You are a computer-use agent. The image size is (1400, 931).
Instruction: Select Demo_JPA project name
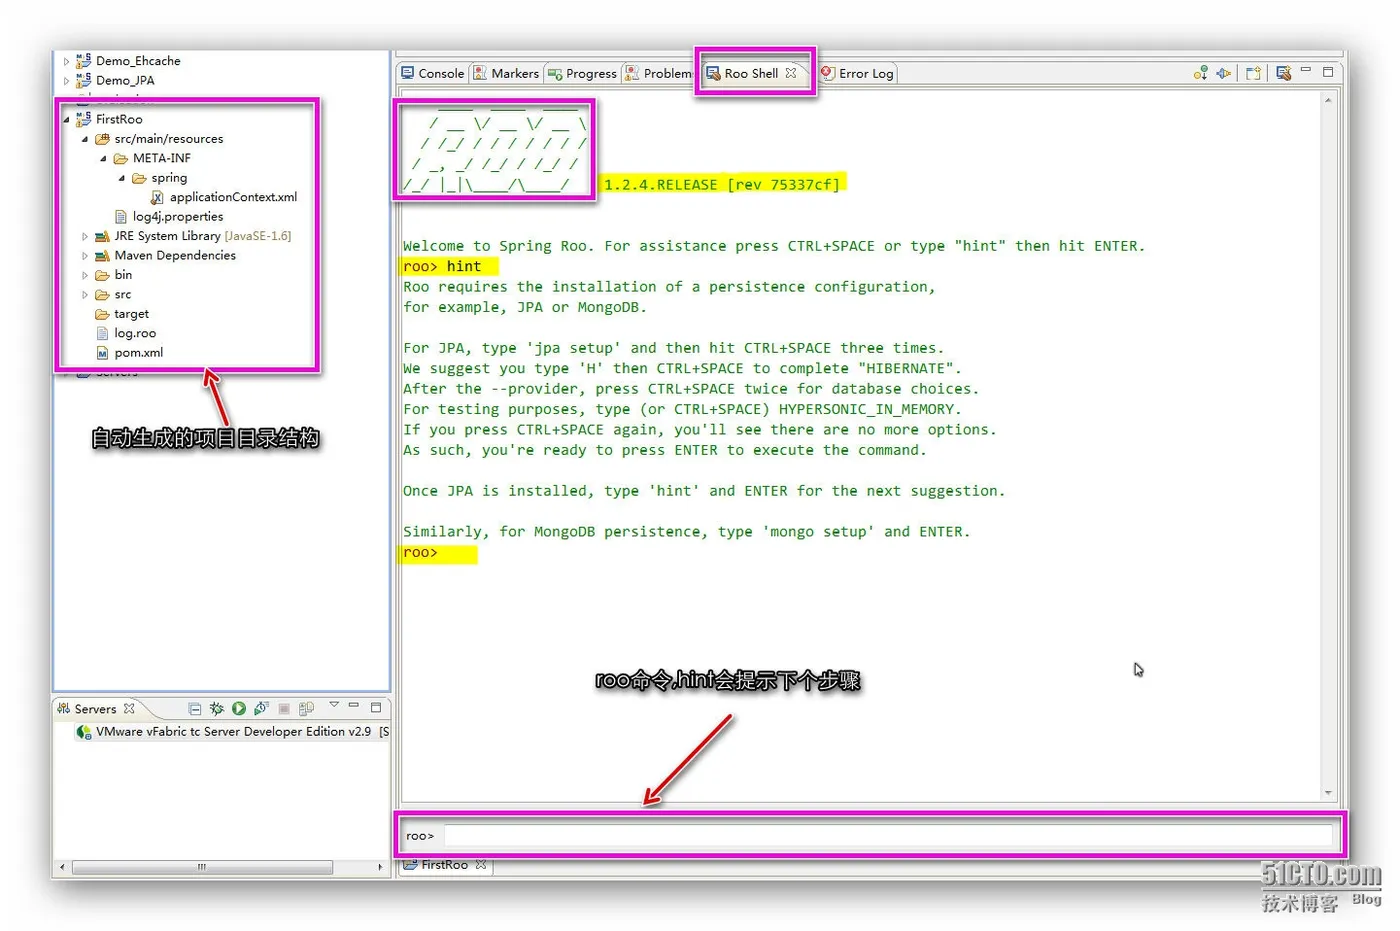(125, 81)
